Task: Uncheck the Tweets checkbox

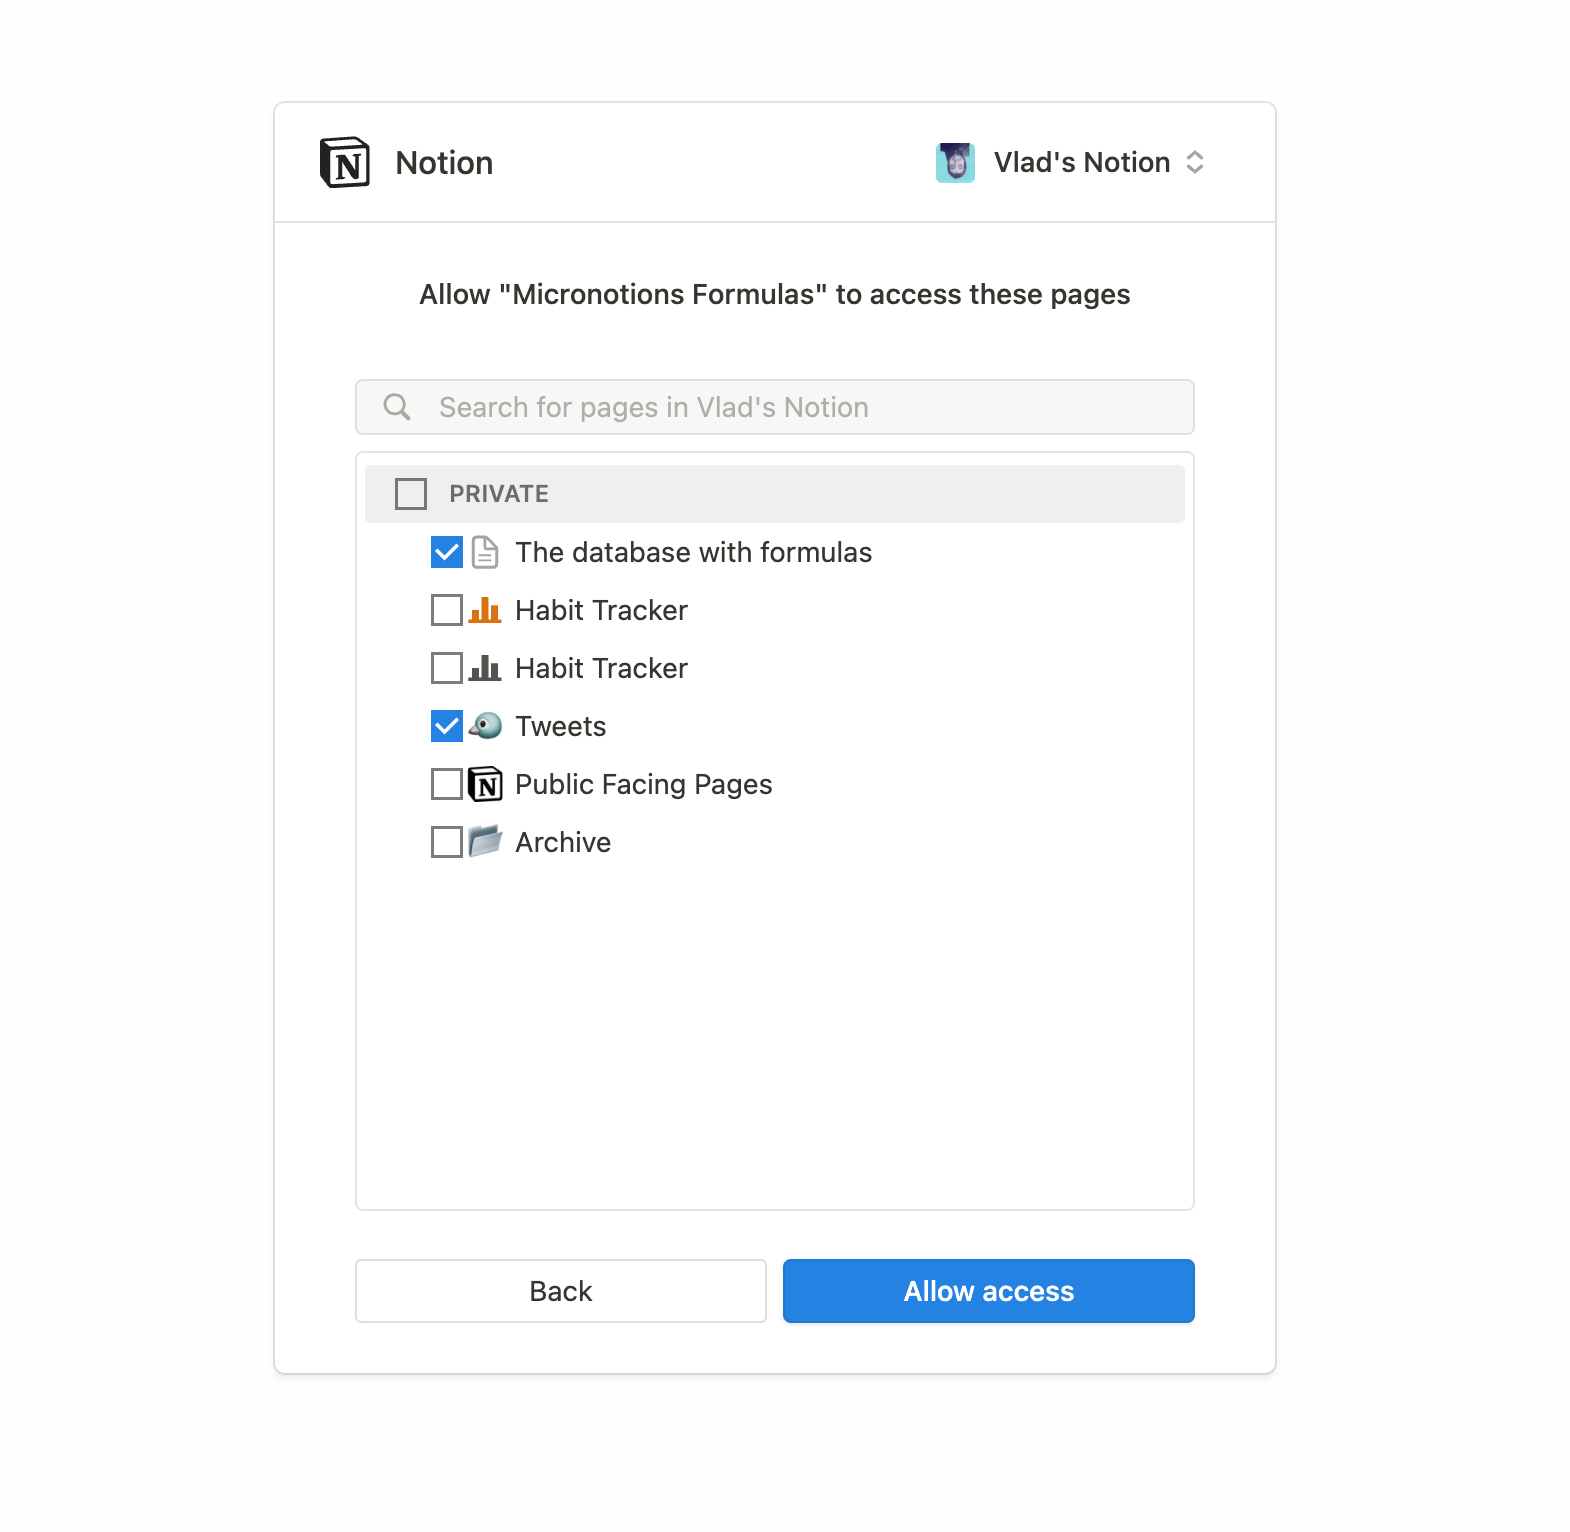Action: 447,726
